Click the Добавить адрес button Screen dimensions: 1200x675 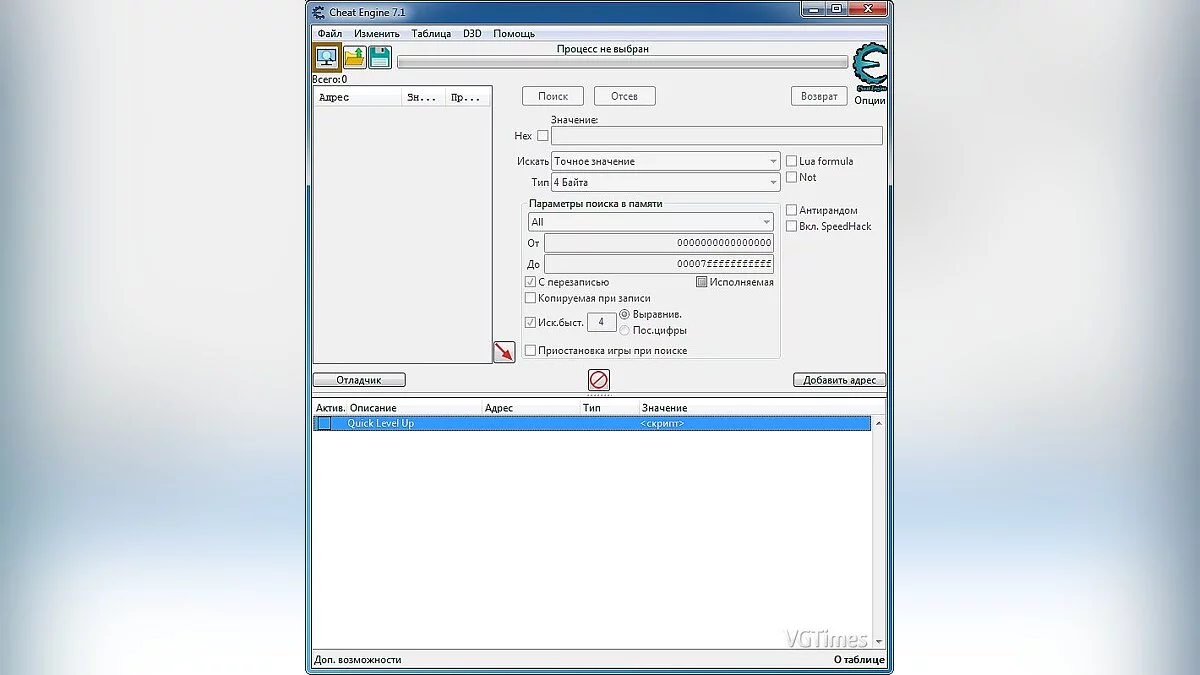point(838,380)
